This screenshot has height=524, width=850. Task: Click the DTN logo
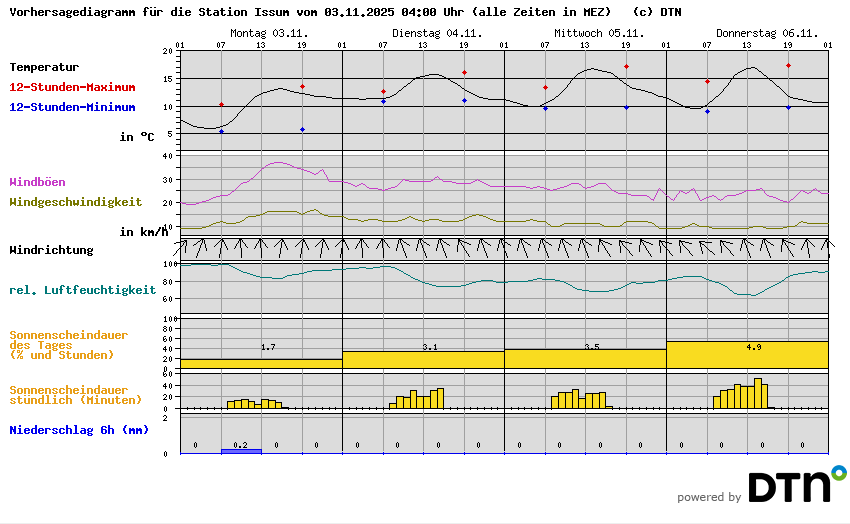point(796,486)
